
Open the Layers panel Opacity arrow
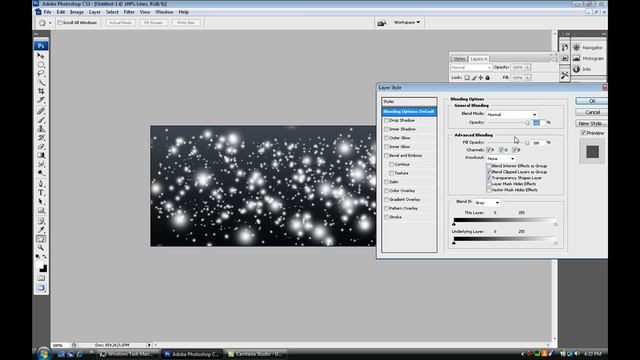(x=527, y=67)
